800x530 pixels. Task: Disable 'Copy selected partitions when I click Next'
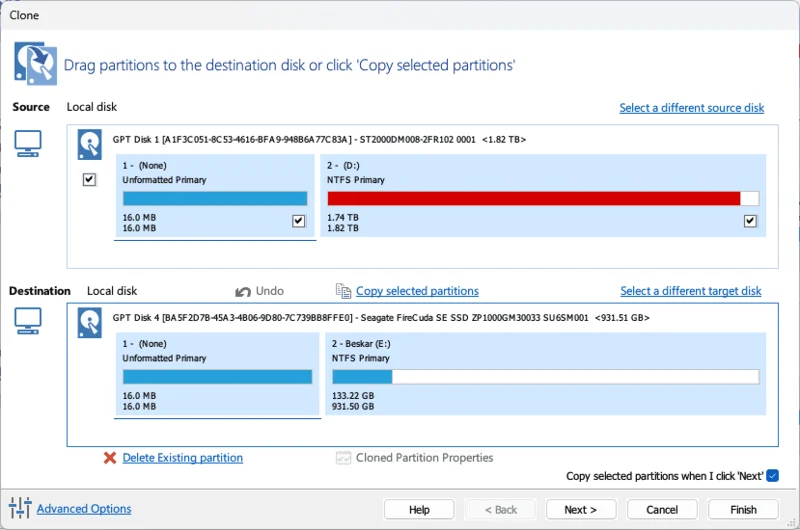(x=772, y=477)
